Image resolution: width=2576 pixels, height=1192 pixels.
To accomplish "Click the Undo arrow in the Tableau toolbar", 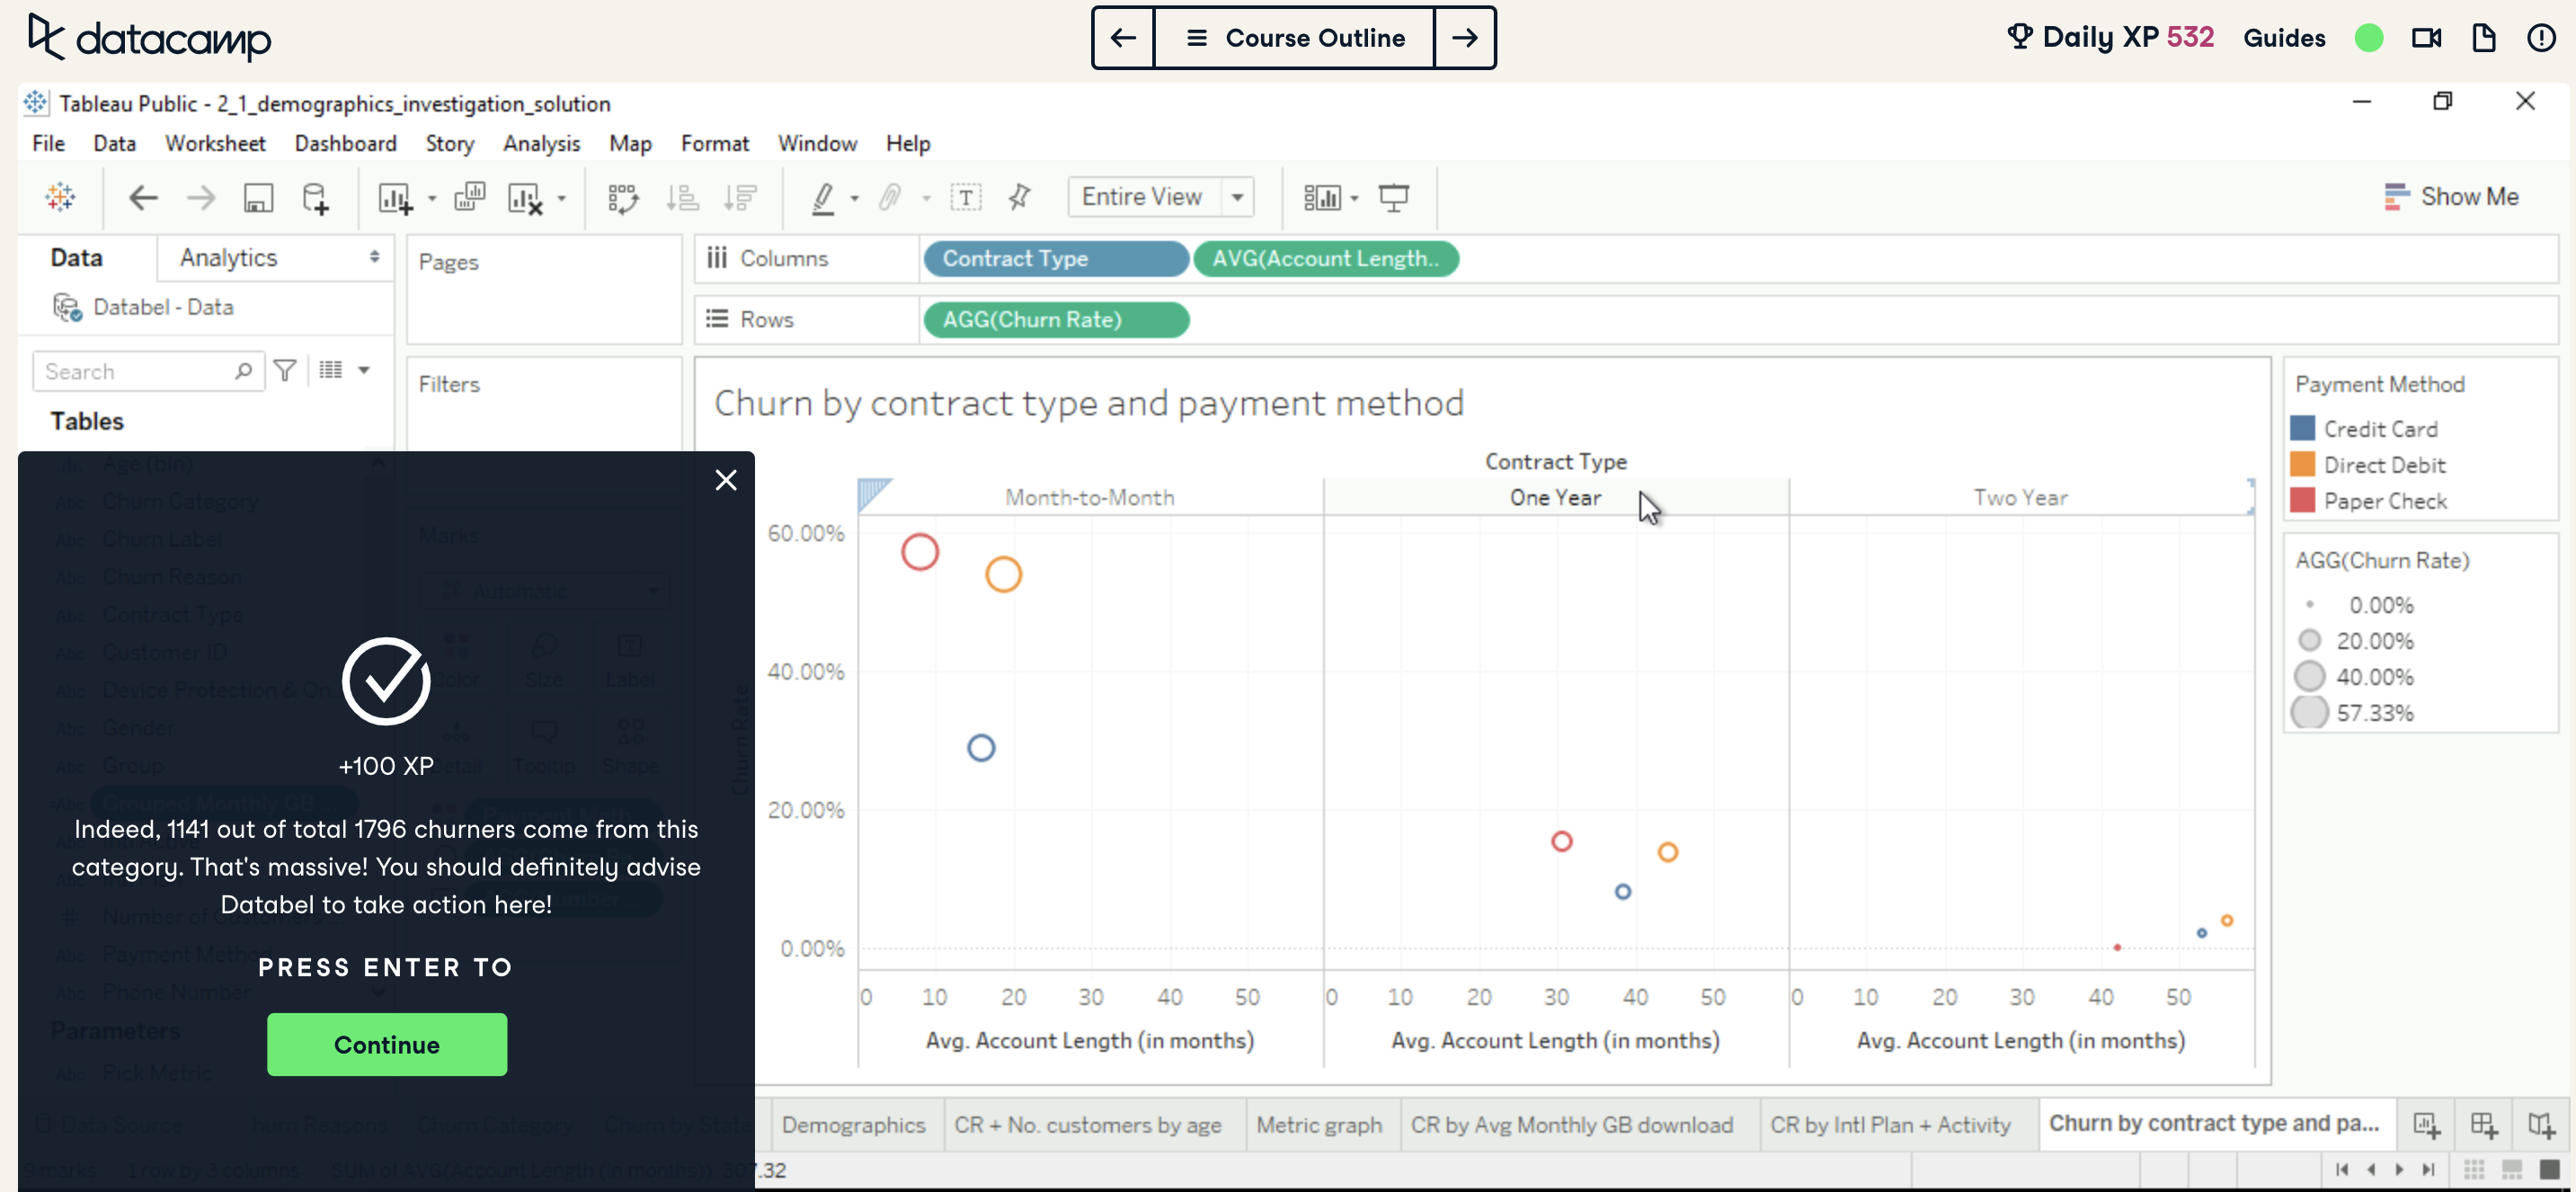I will (143, 197).
